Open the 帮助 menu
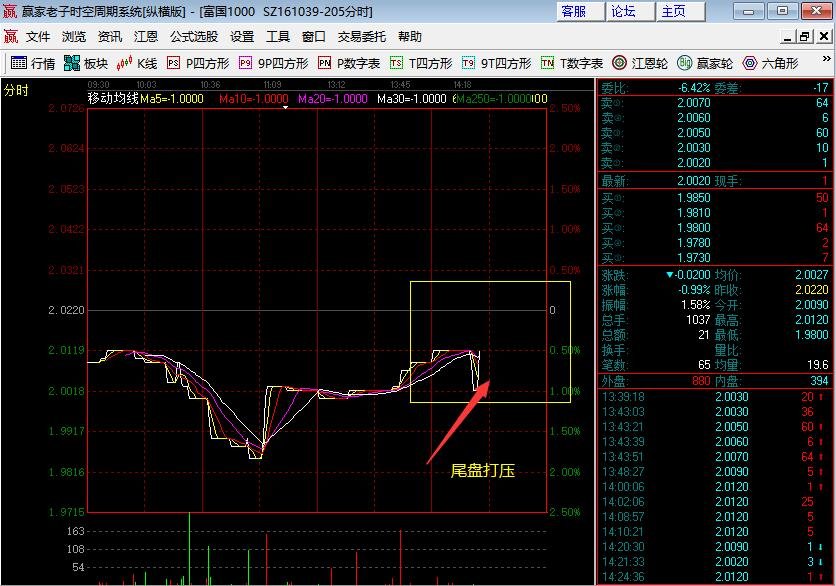 409,36
